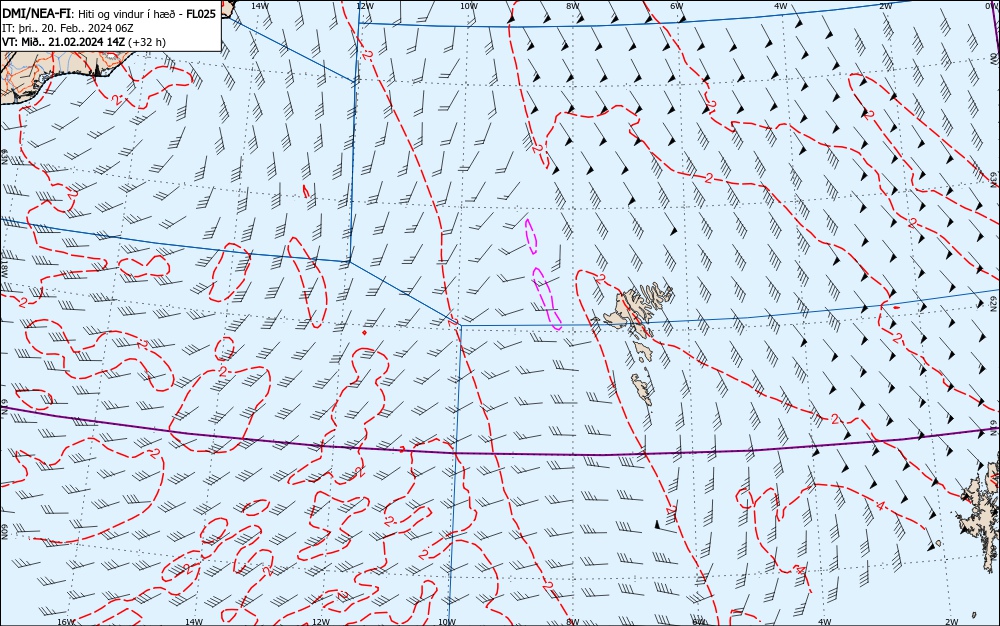
Task: Click the 63N latitude label on the right edge
Action: tap(994, 178)
